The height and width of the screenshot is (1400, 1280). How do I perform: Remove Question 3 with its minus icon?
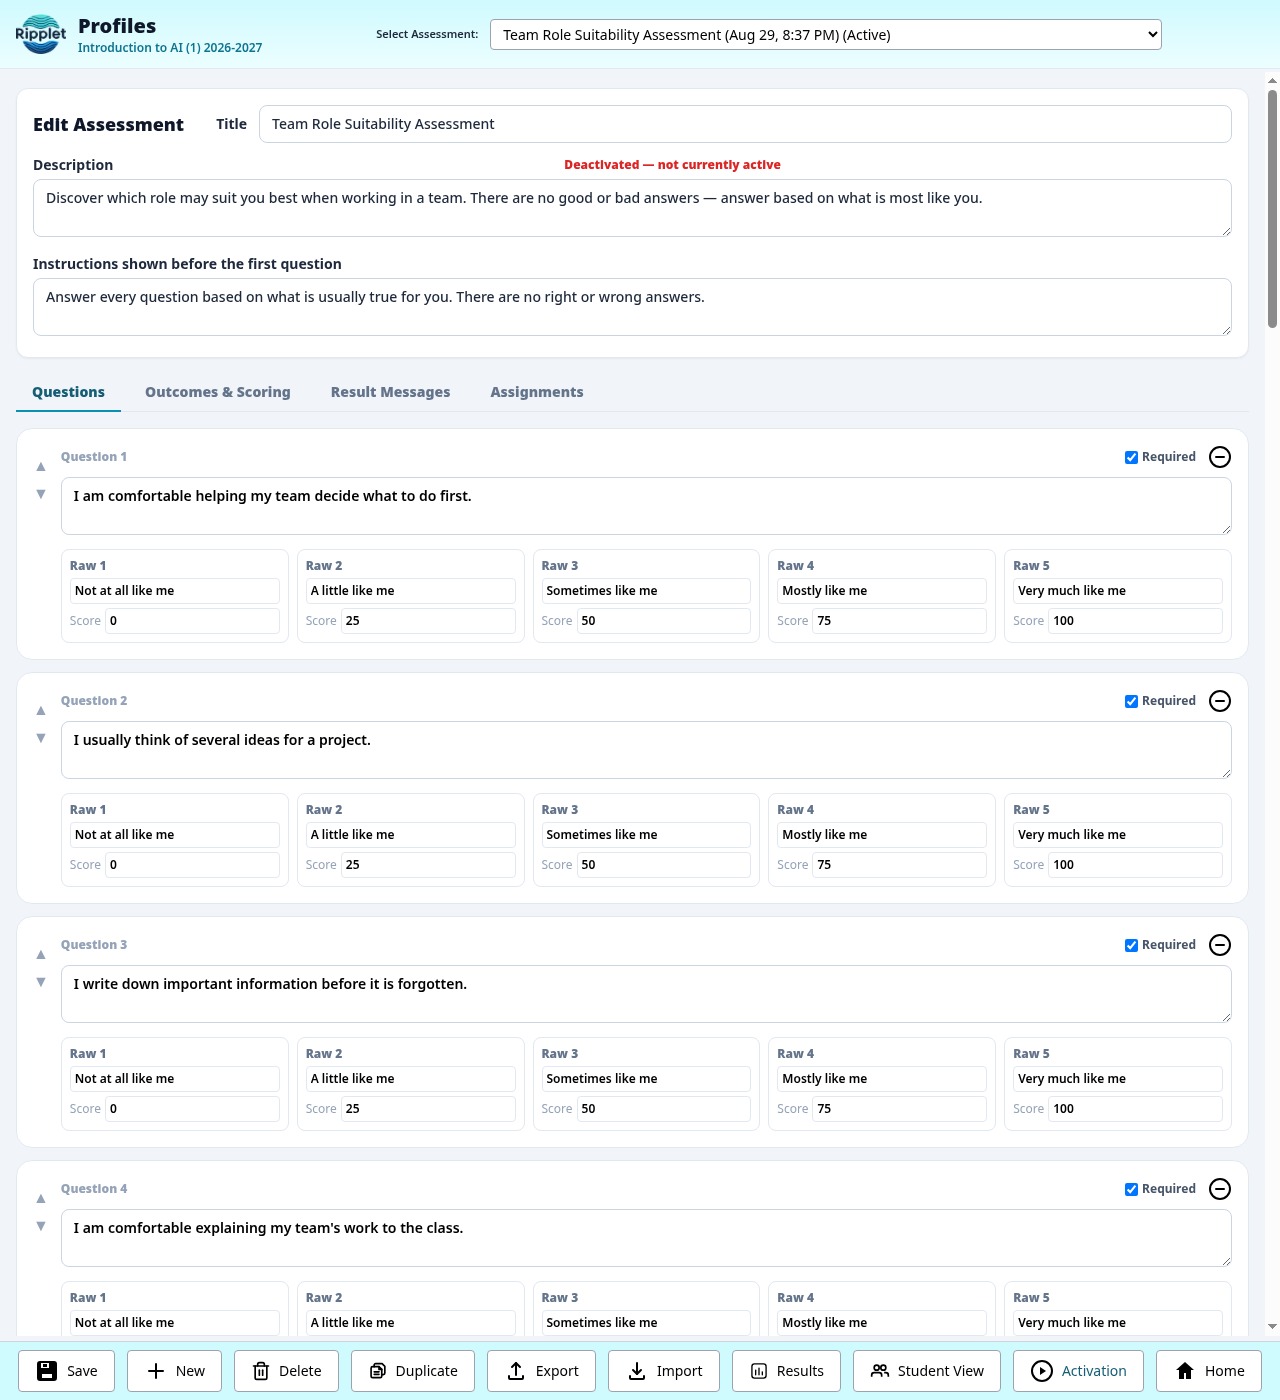[x=1220, y=945]
